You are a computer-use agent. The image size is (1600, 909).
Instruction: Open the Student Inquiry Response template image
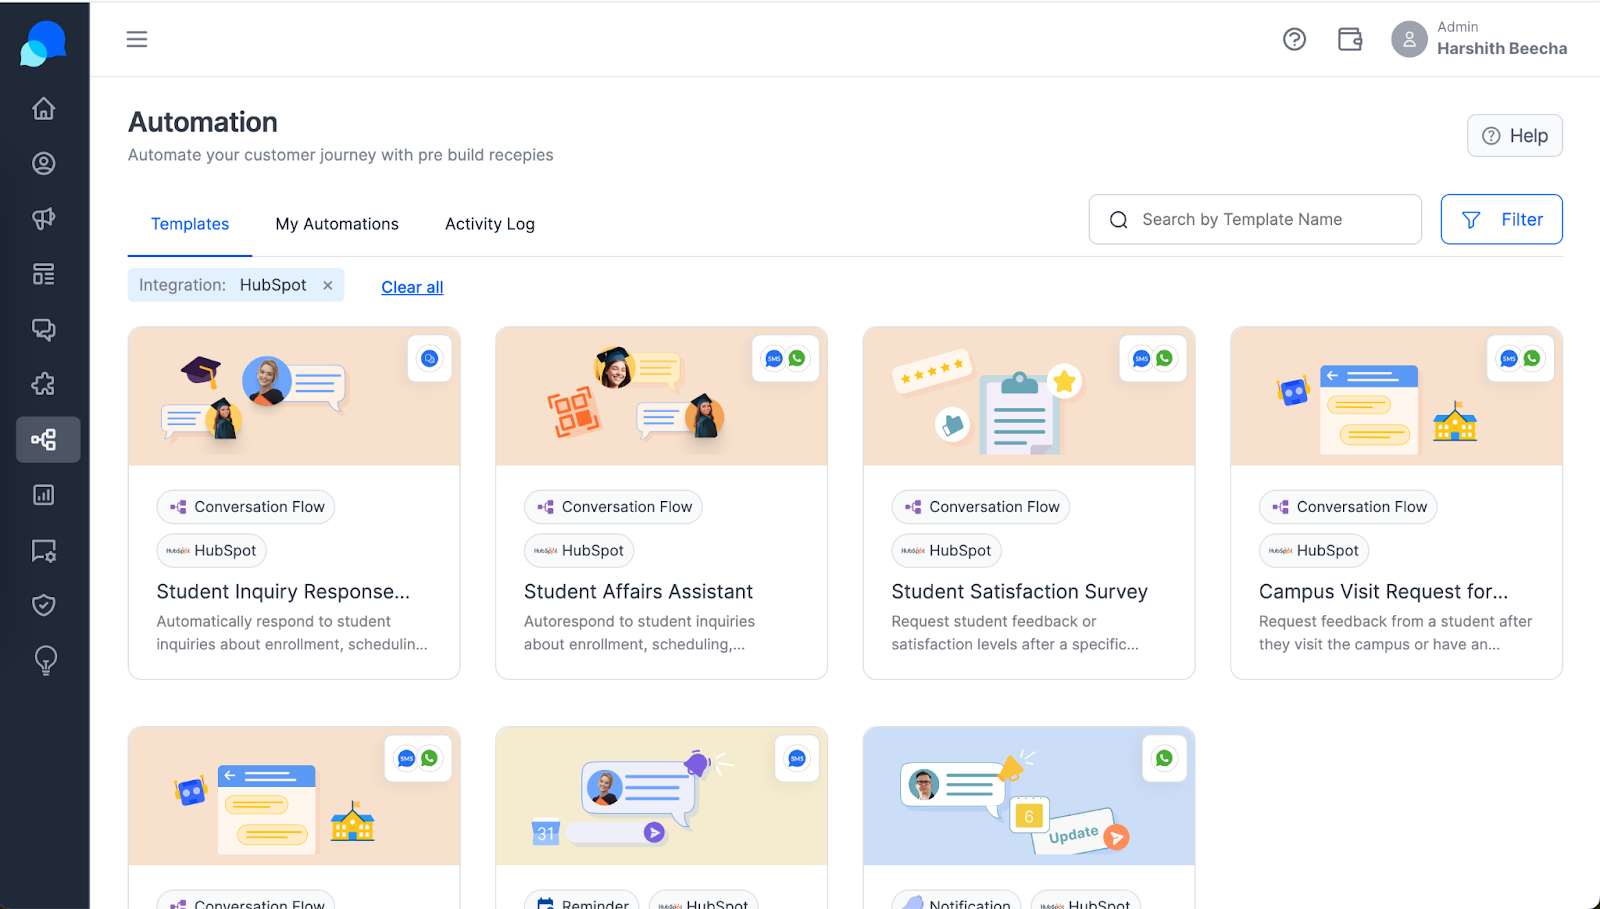pyautogui.click(x=294, y=396)
